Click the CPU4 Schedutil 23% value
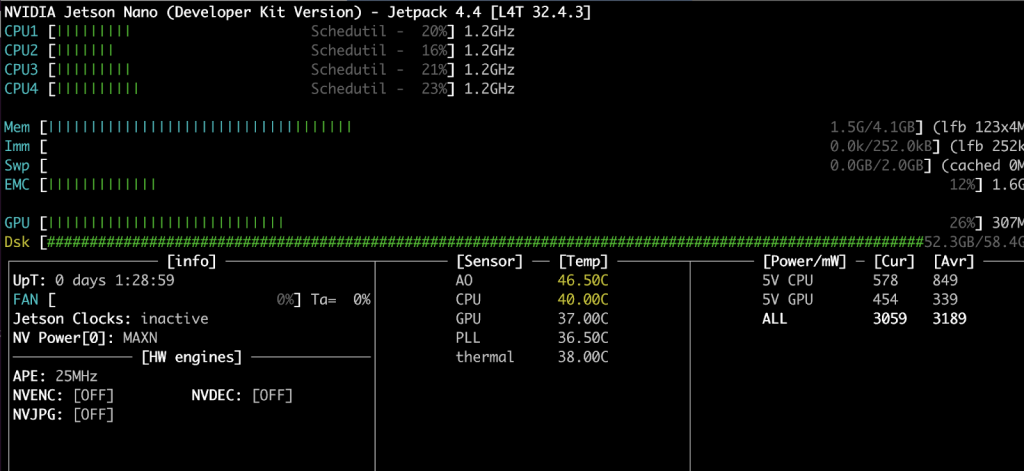The image size is (1024, 471). click(x=379, y=89)
